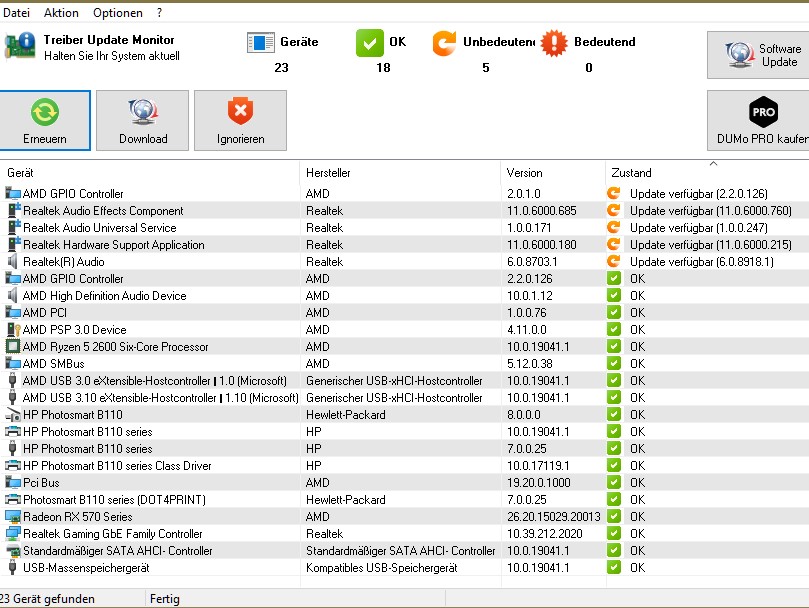Click icon of Standardmäßiger SATA AHCI- Controller
Image resolution: width=809 pixels, height=608 pixels.
[x=13, y=551]
